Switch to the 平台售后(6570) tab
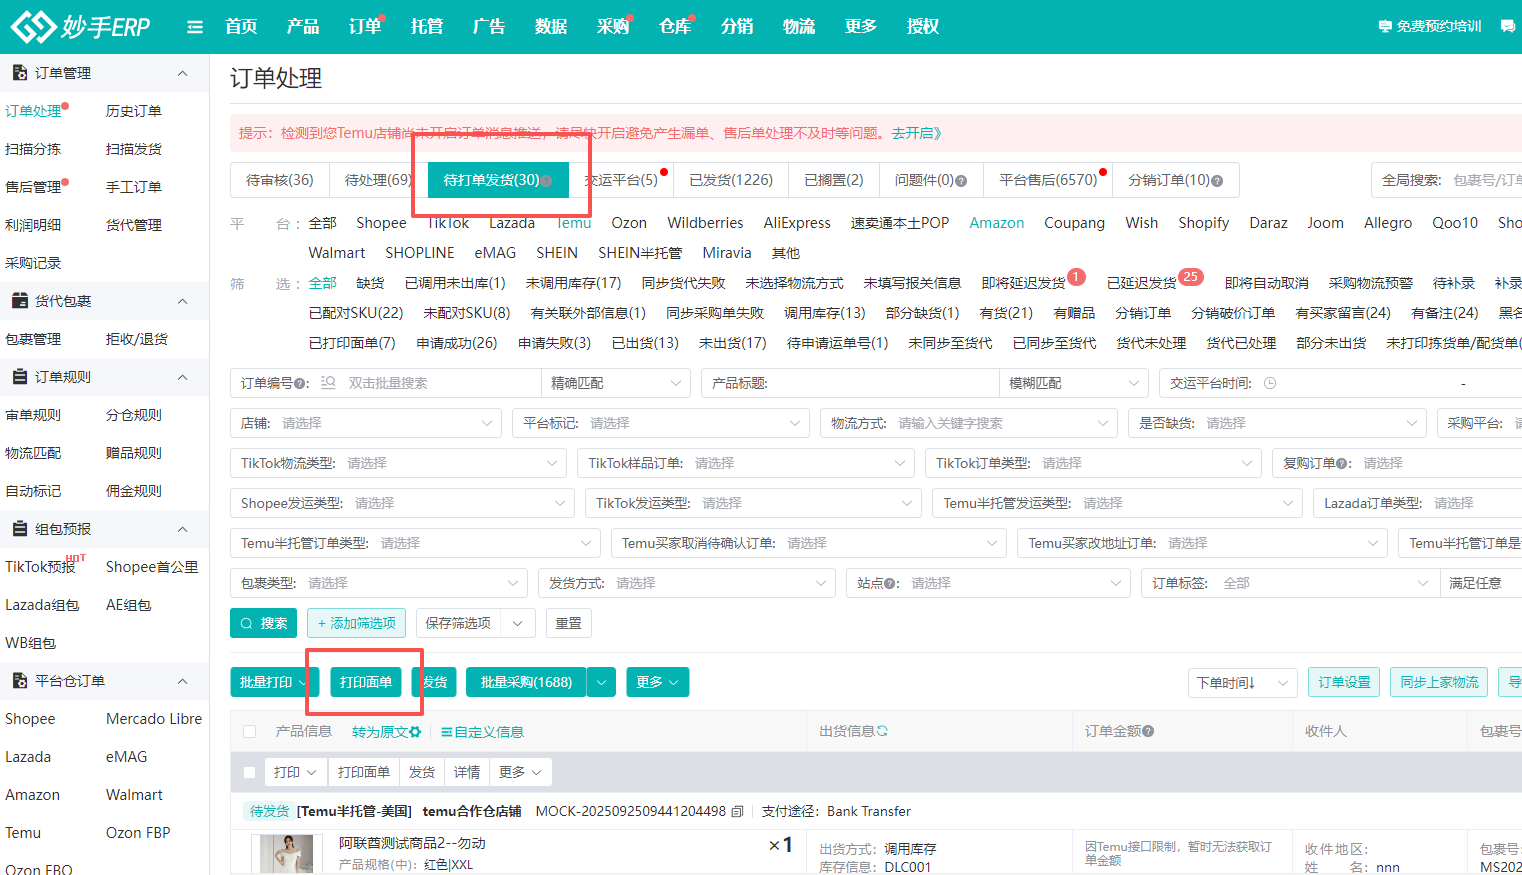 (x=1048, y=180)
